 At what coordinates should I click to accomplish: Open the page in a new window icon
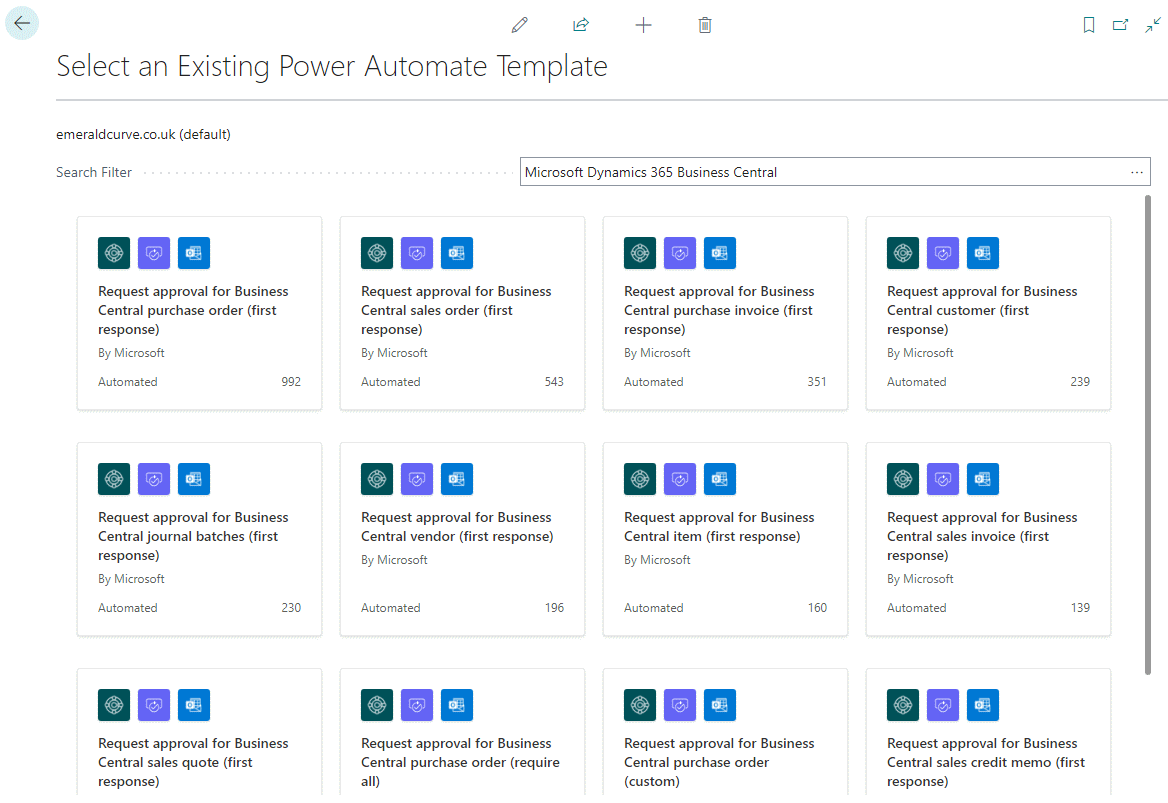pos(1121,24)
